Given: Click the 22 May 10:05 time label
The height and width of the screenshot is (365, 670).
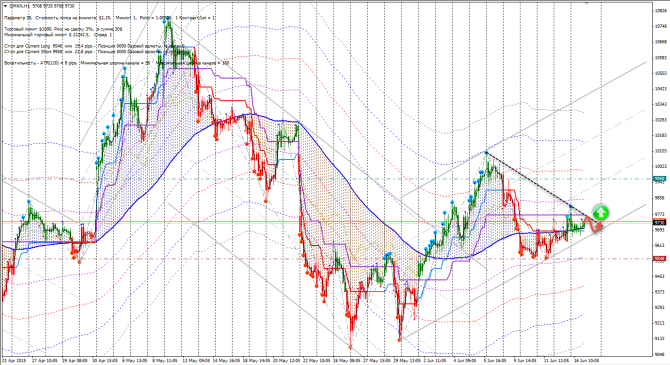Looking at the screenshot, I should 316,360.
